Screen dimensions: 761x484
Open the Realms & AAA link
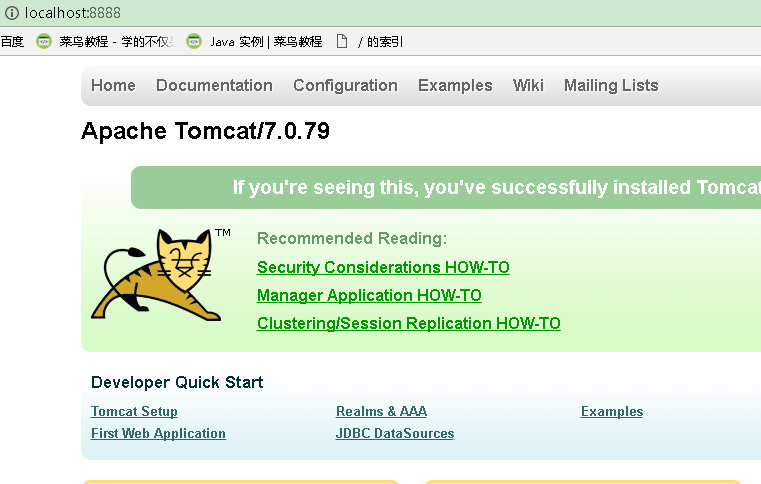(x=381, y=412)
